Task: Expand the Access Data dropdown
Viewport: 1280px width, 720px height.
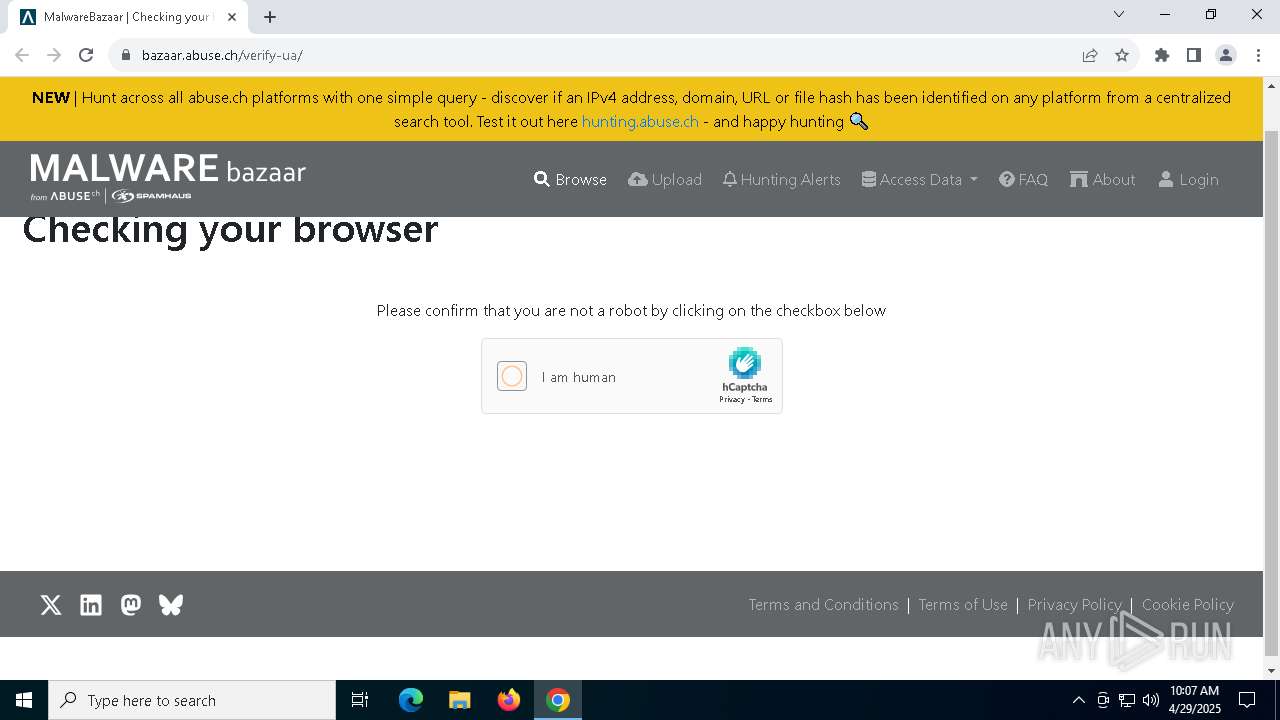Action: tap(919, 179)
